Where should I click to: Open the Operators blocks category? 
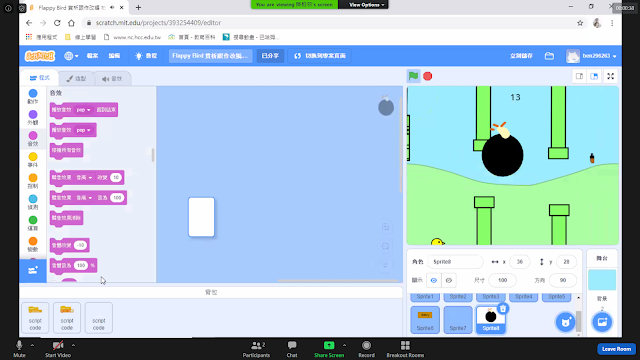click(x=33, y=224)
